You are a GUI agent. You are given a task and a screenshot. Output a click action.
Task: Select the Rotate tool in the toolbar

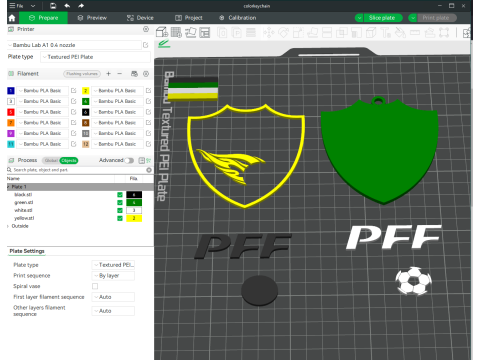pyautogui.click(x=283, y=33)
